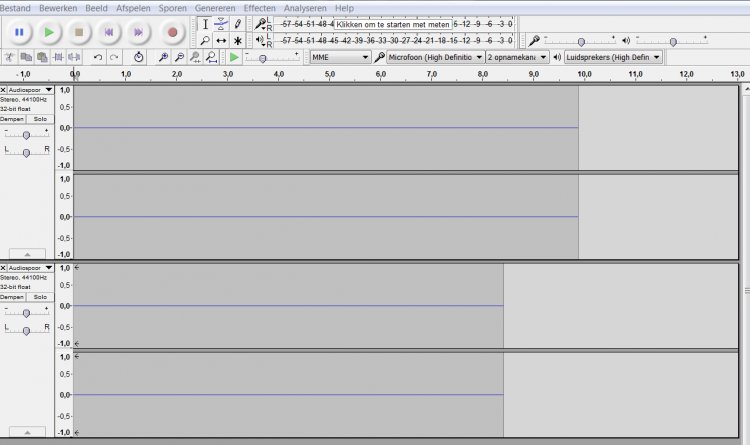The width and height of the screenshot is (750, 445).
Task: Collapse the first track with bottom arrow
Action: [x=27, y=254]
